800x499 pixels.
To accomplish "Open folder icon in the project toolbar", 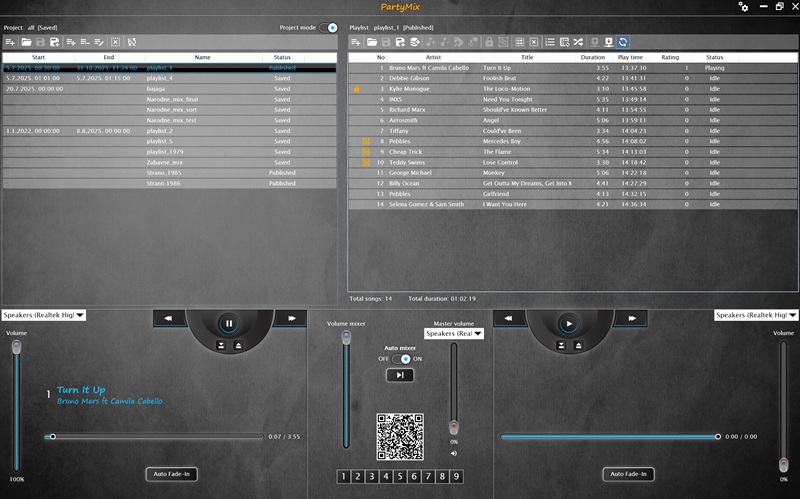I will 25,42.
